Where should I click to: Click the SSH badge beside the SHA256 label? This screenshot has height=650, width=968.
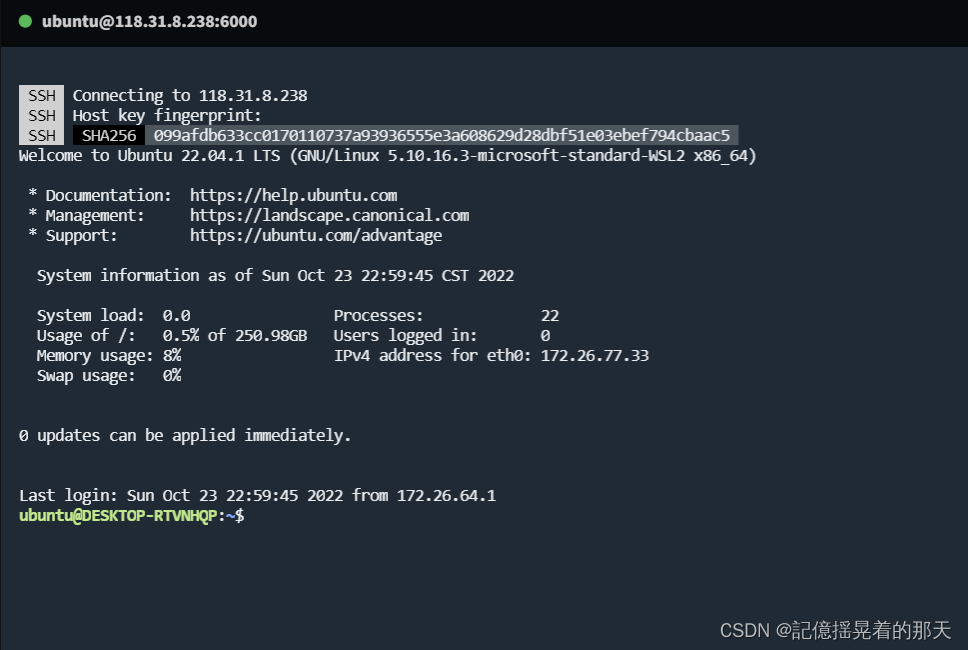coord(42,136)
